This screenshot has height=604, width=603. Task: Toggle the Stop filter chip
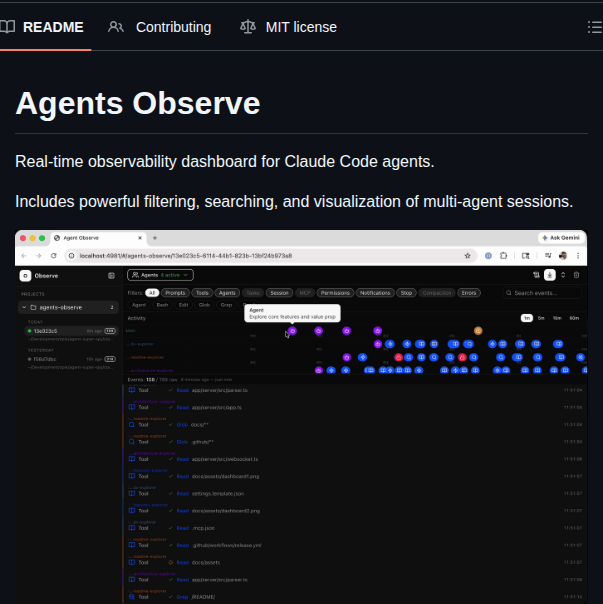[406, 293]
